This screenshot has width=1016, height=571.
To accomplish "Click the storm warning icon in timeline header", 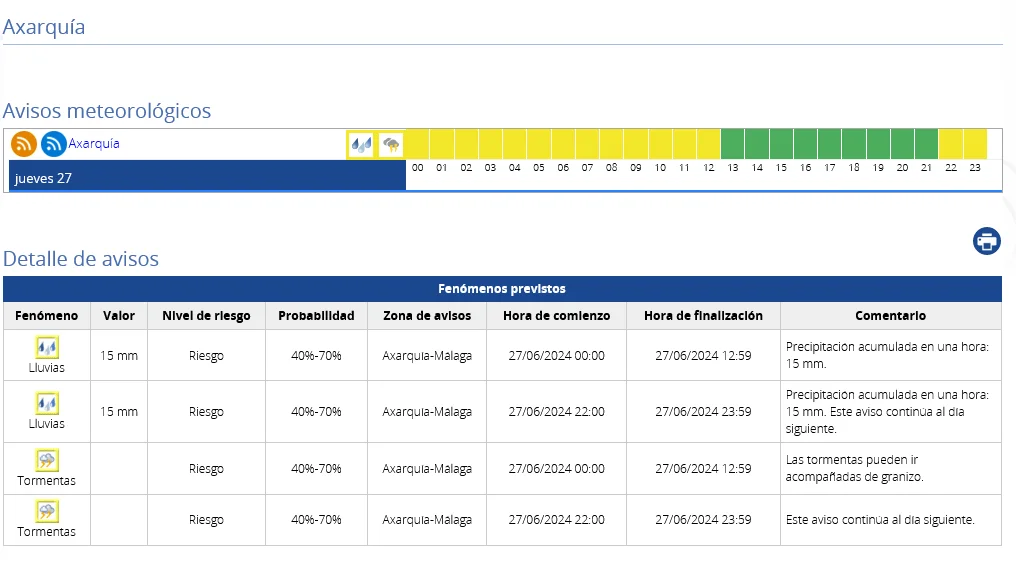I will tap(391, 145).
